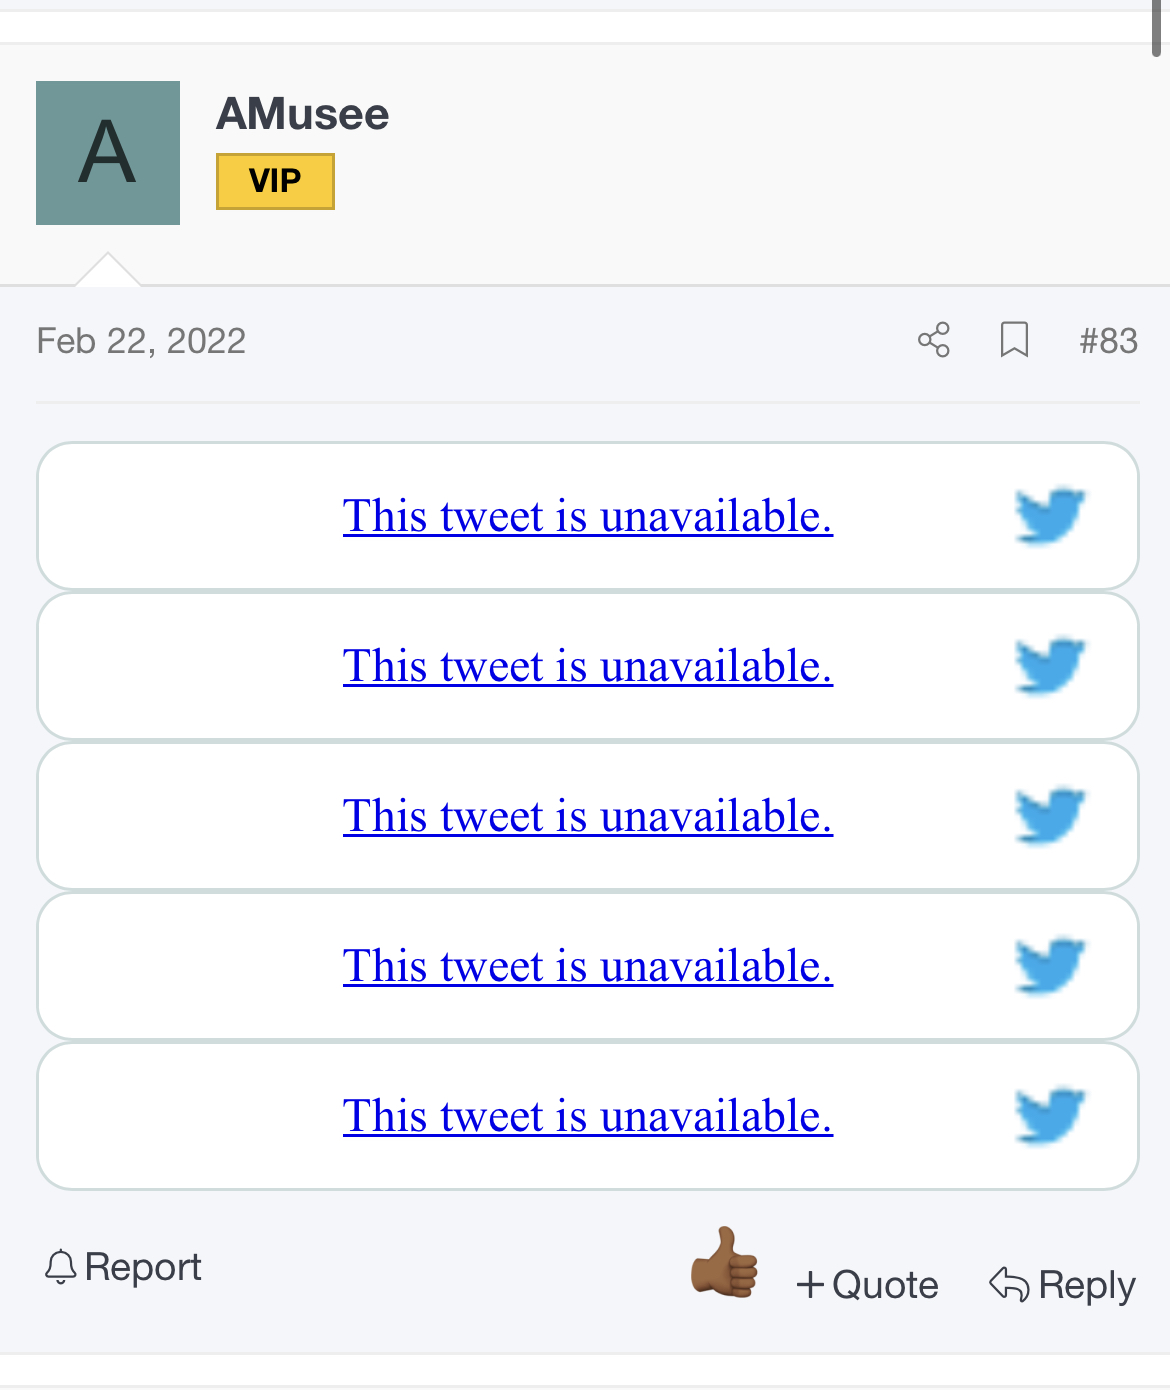Click the Twitter bird in fifth tweet box
This screenshot has width=1170, height=1390.
click(1050, 1116)
